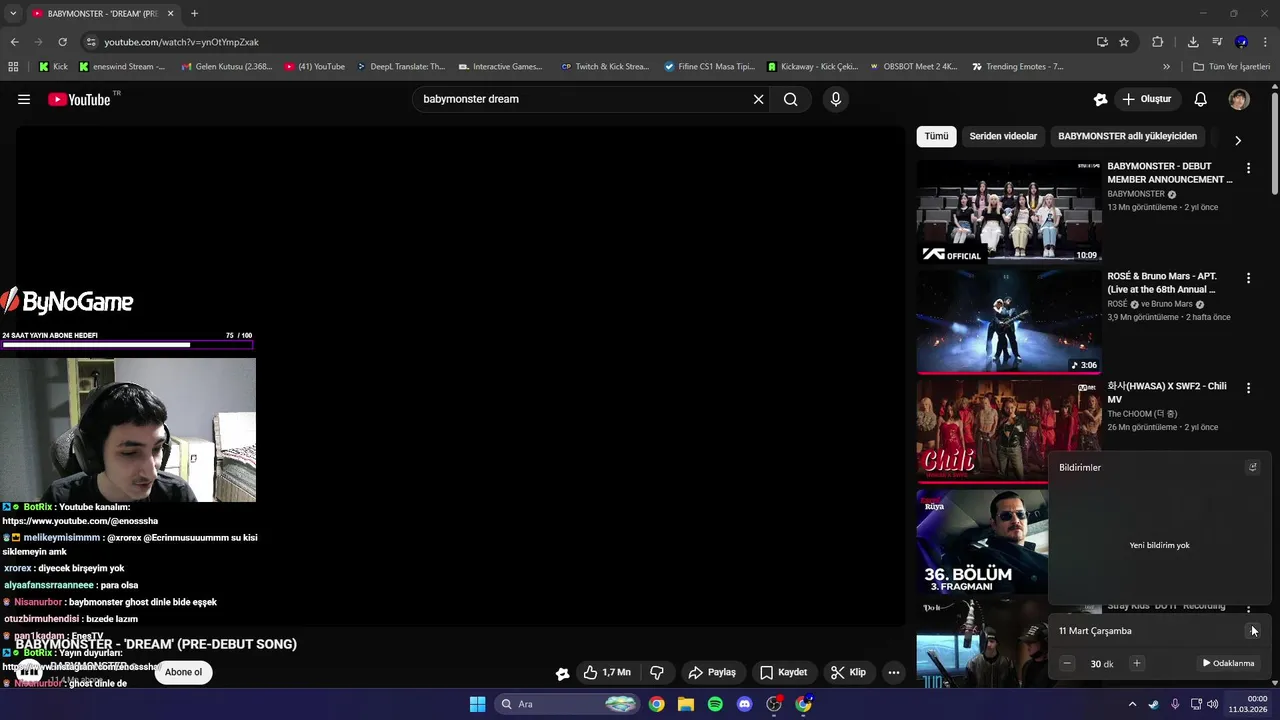The height and width of the screenshot is (720, 1280).
Task: Select the Tümü filter chip
Action: point(936,136)
